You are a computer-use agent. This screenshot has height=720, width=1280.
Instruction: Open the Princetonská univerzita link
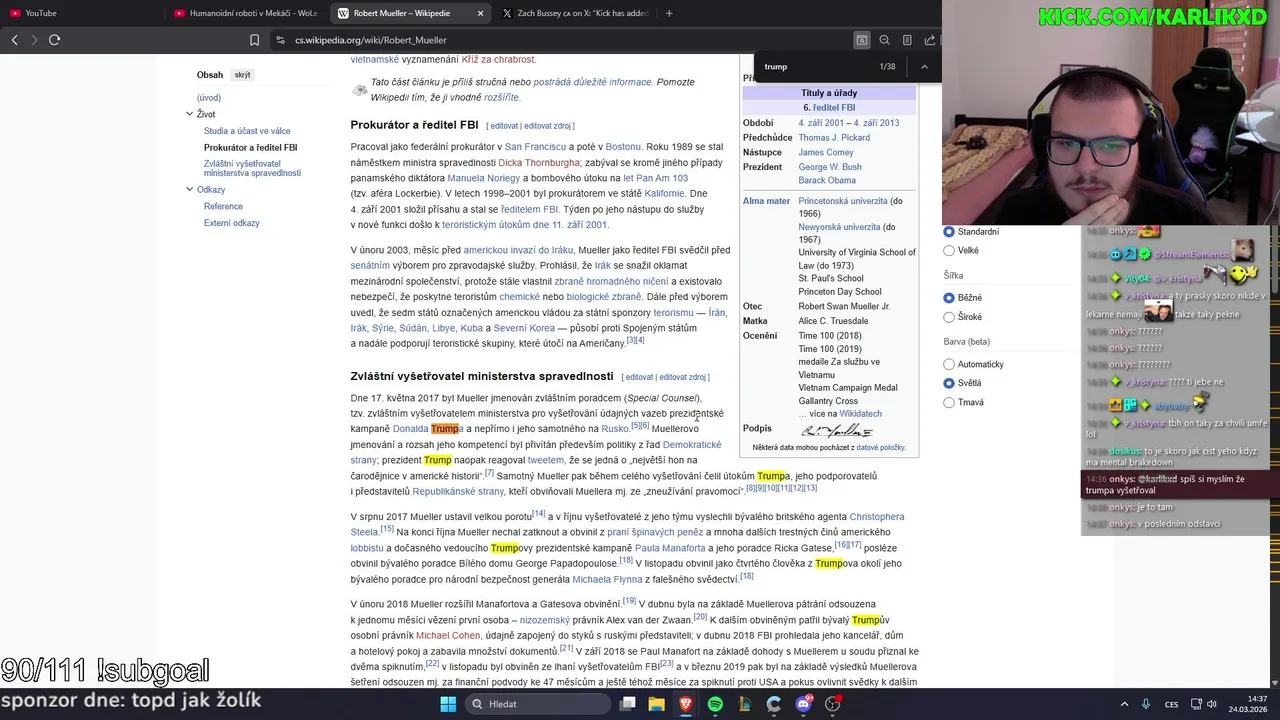843,201
